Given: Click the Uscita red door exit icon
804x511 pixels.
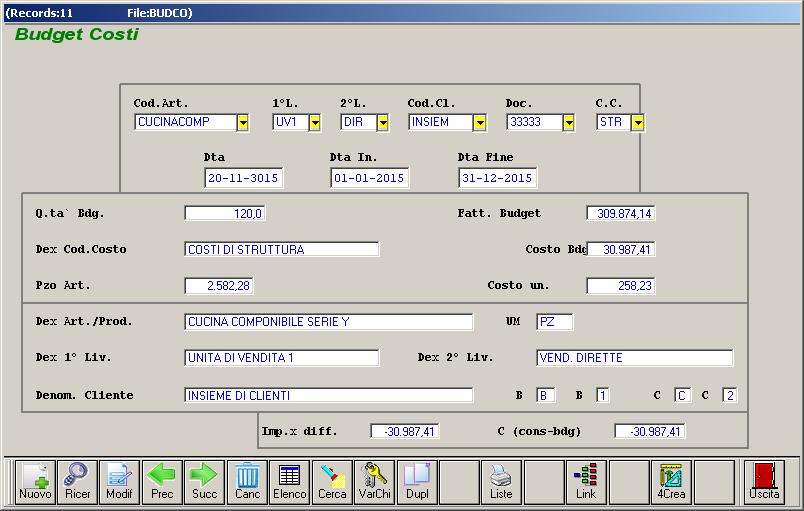Looking at the screenshot, I should (x=764, y=482).
